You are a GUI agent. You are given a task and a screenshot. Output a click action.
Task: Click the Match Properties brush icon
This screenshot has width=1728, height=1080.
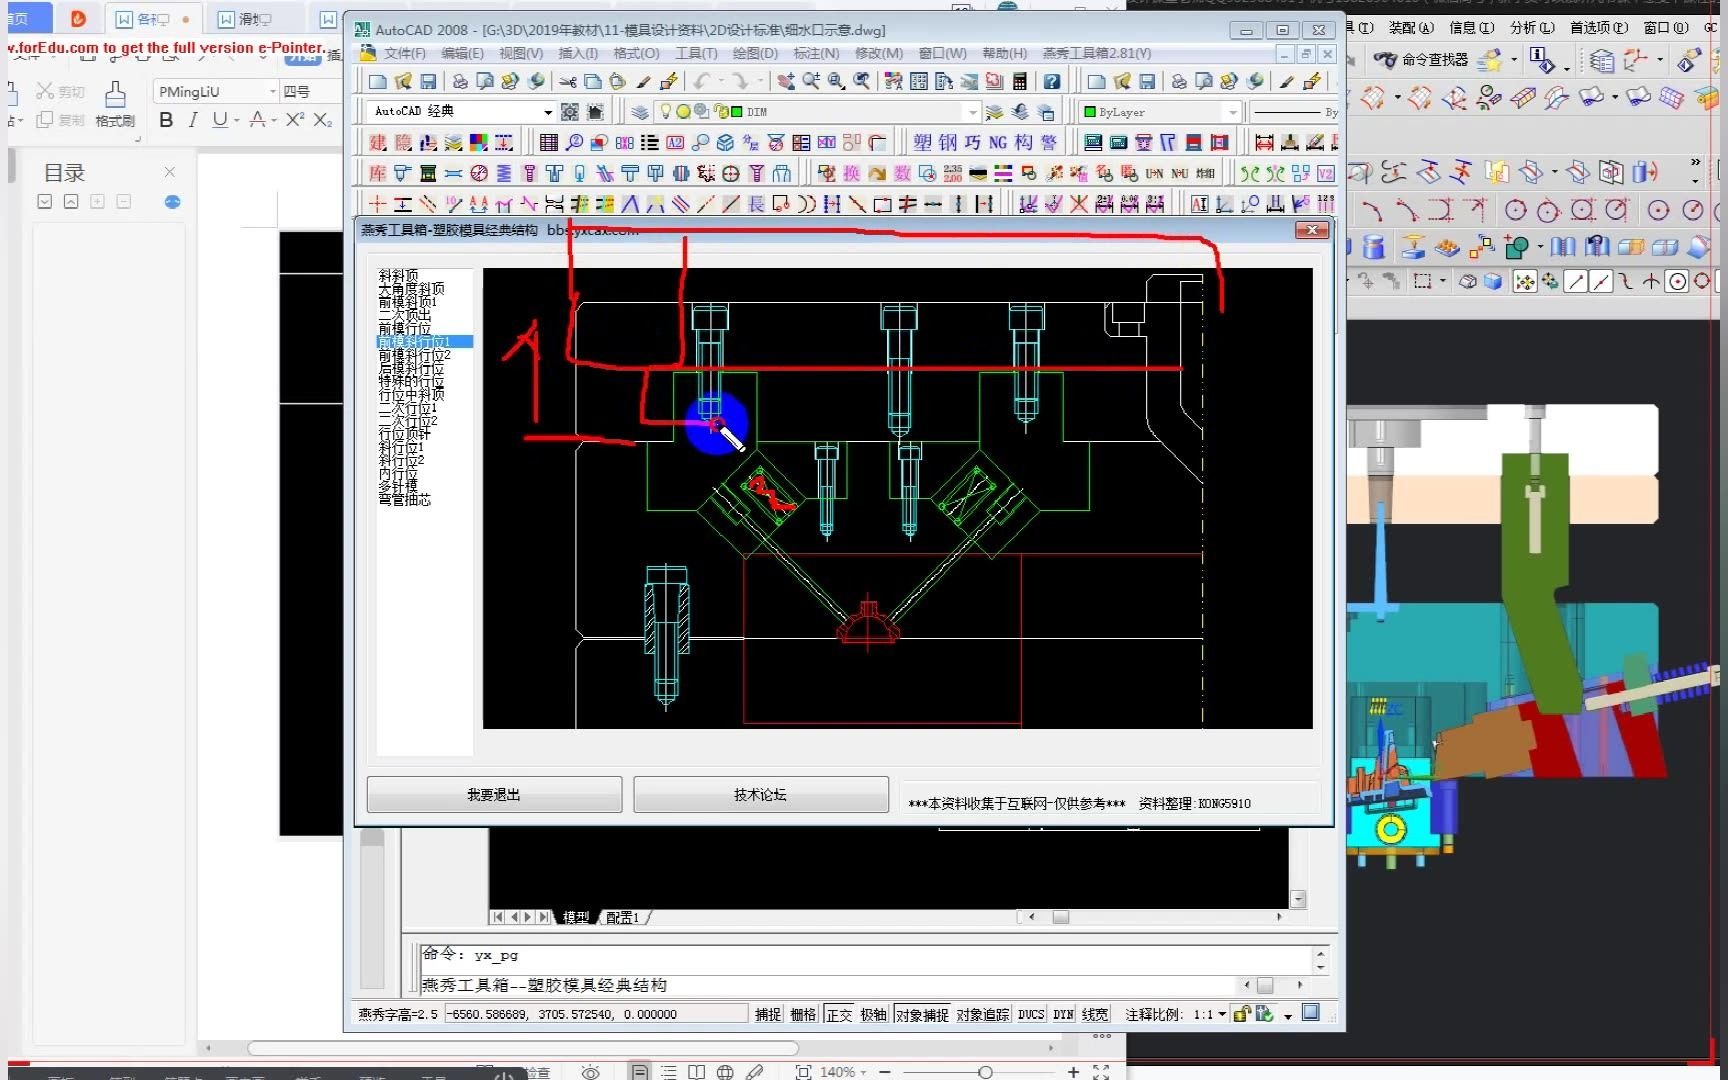[x=643, y=81]
